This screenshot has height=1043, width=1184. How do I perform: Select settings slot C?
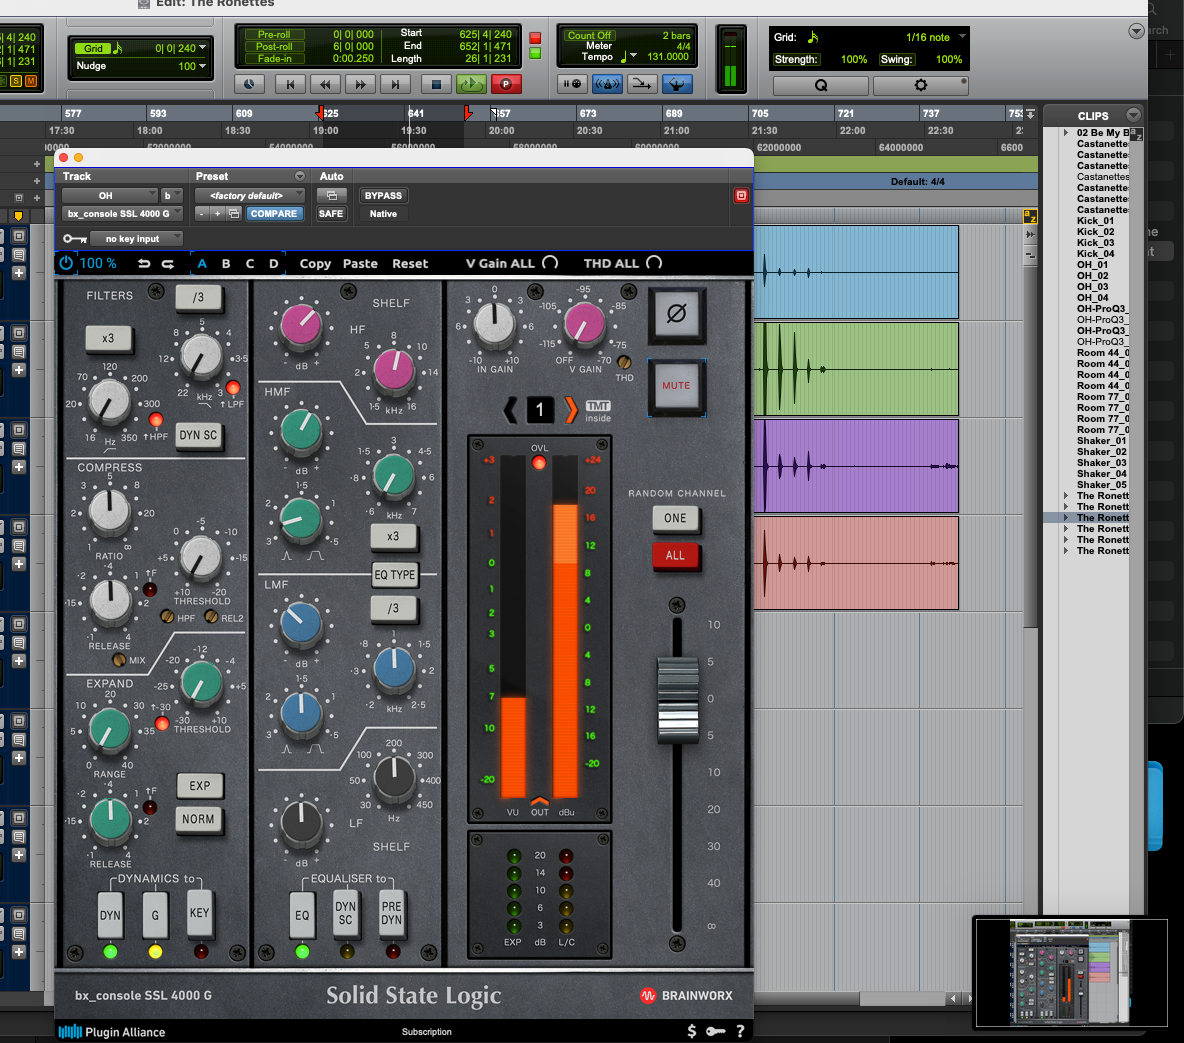point(250,264)
